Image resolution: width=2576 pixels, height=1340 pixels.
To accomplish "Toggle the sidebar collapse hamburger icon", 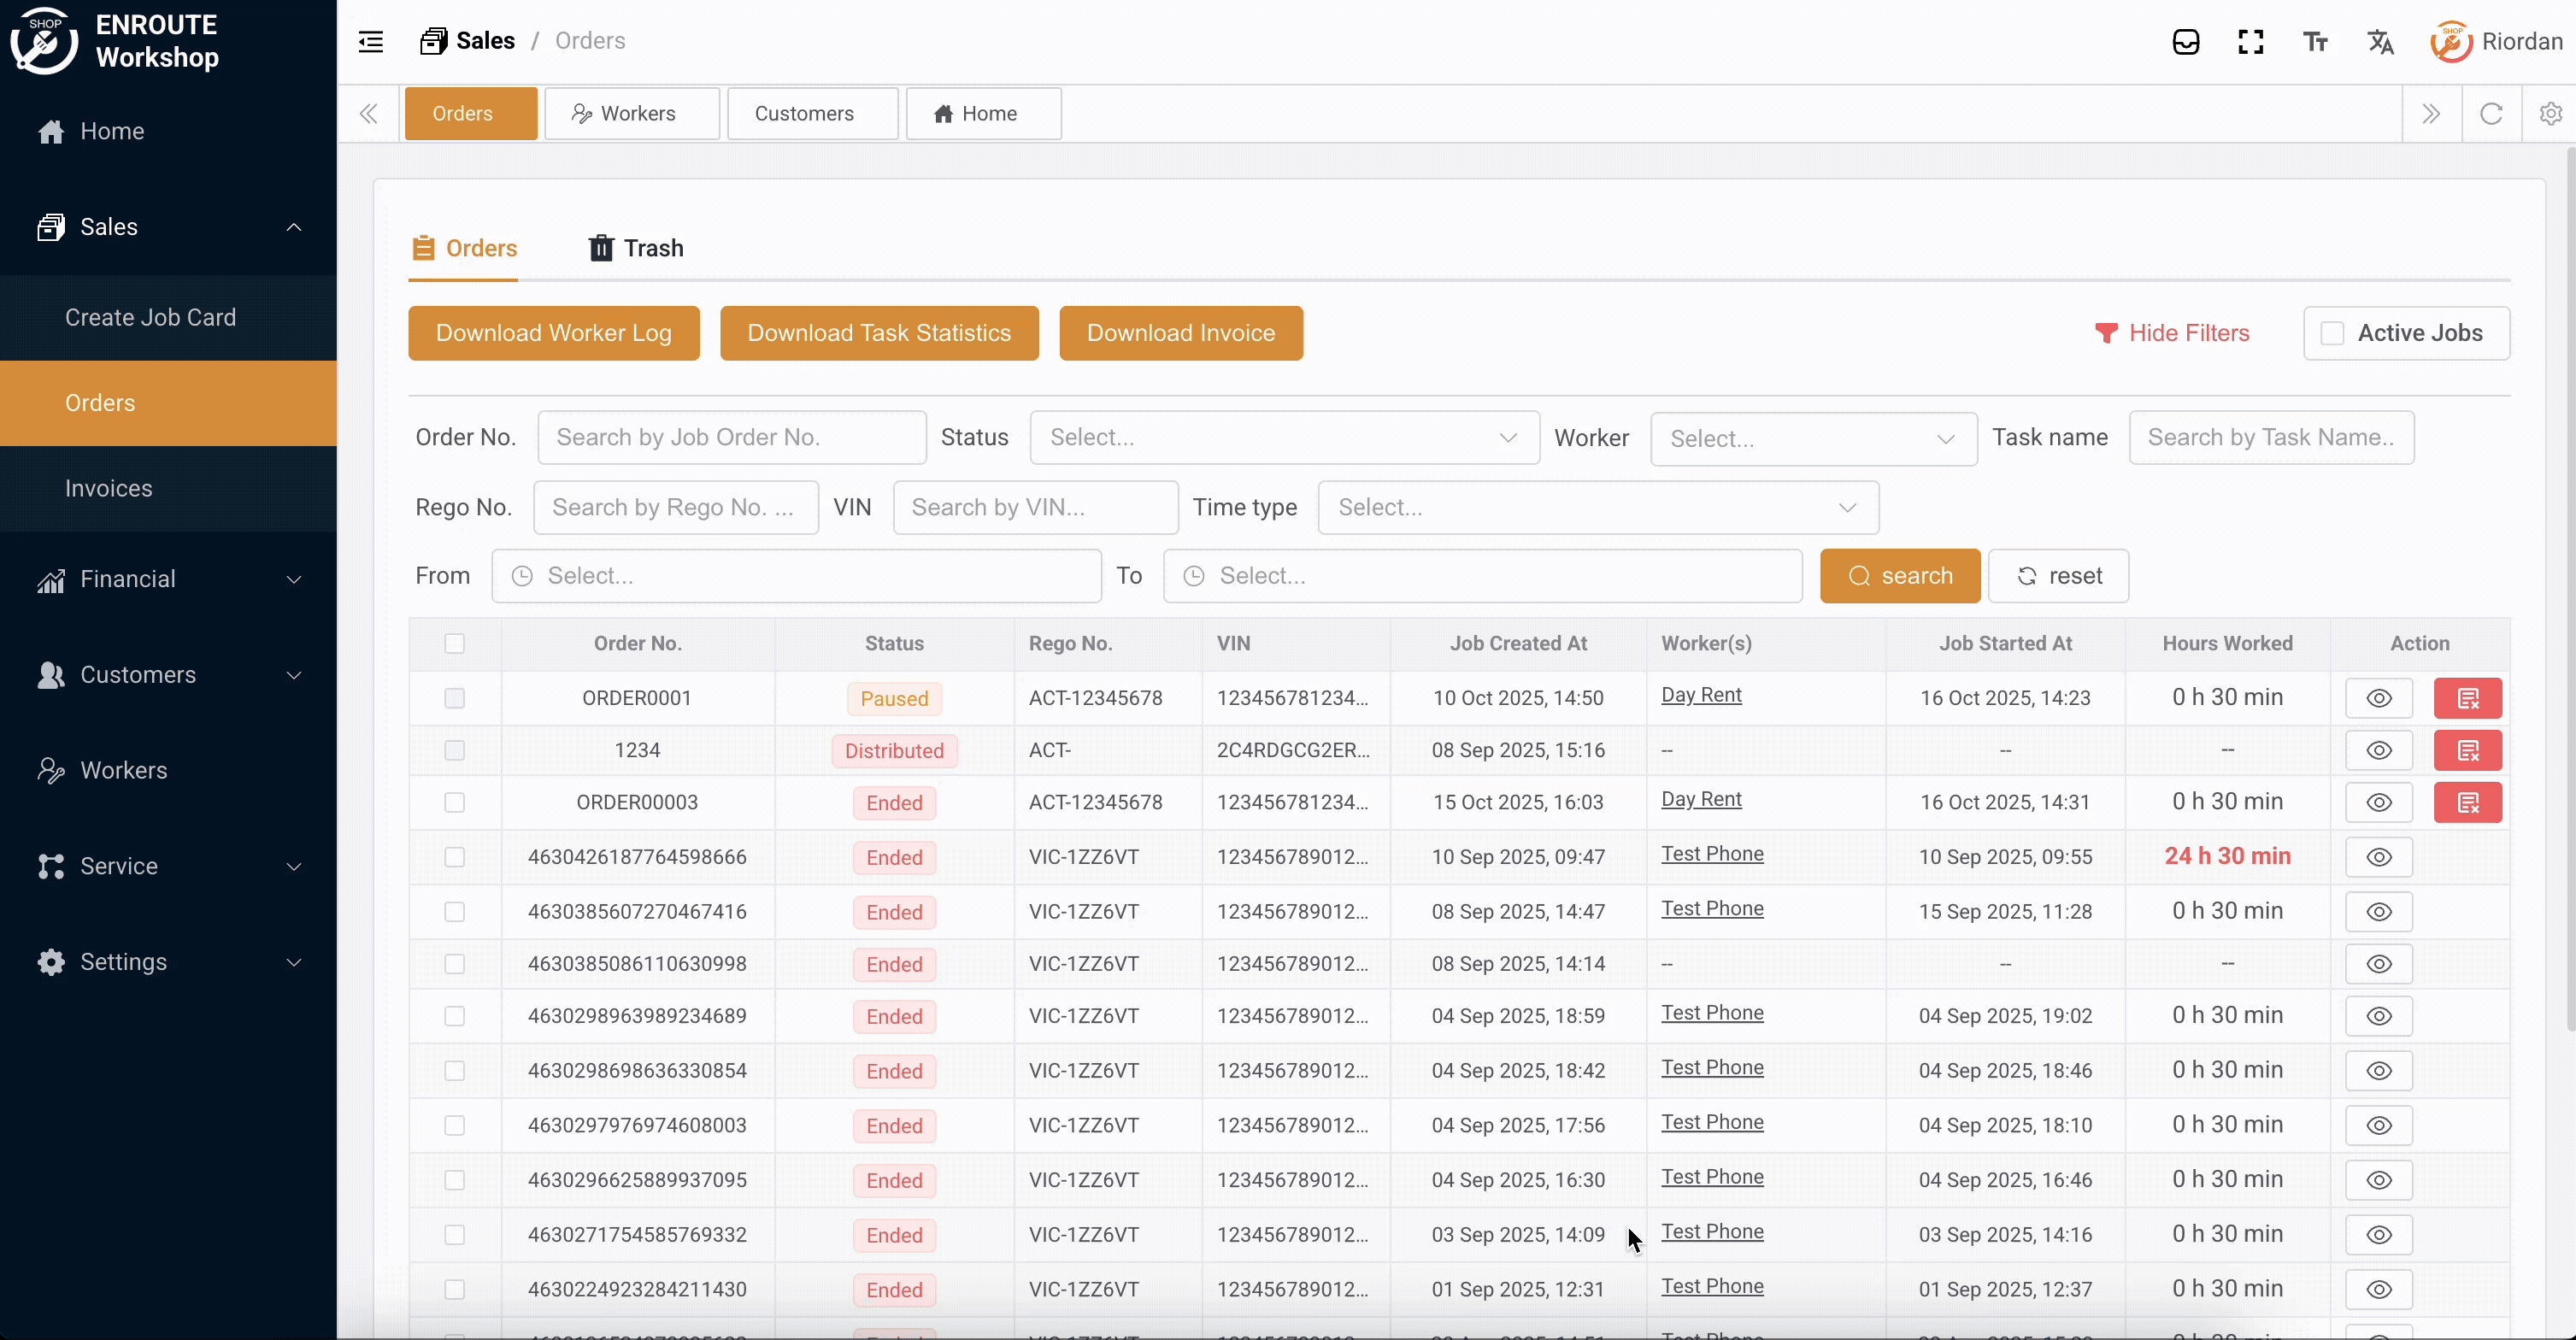I will (371, 41).
